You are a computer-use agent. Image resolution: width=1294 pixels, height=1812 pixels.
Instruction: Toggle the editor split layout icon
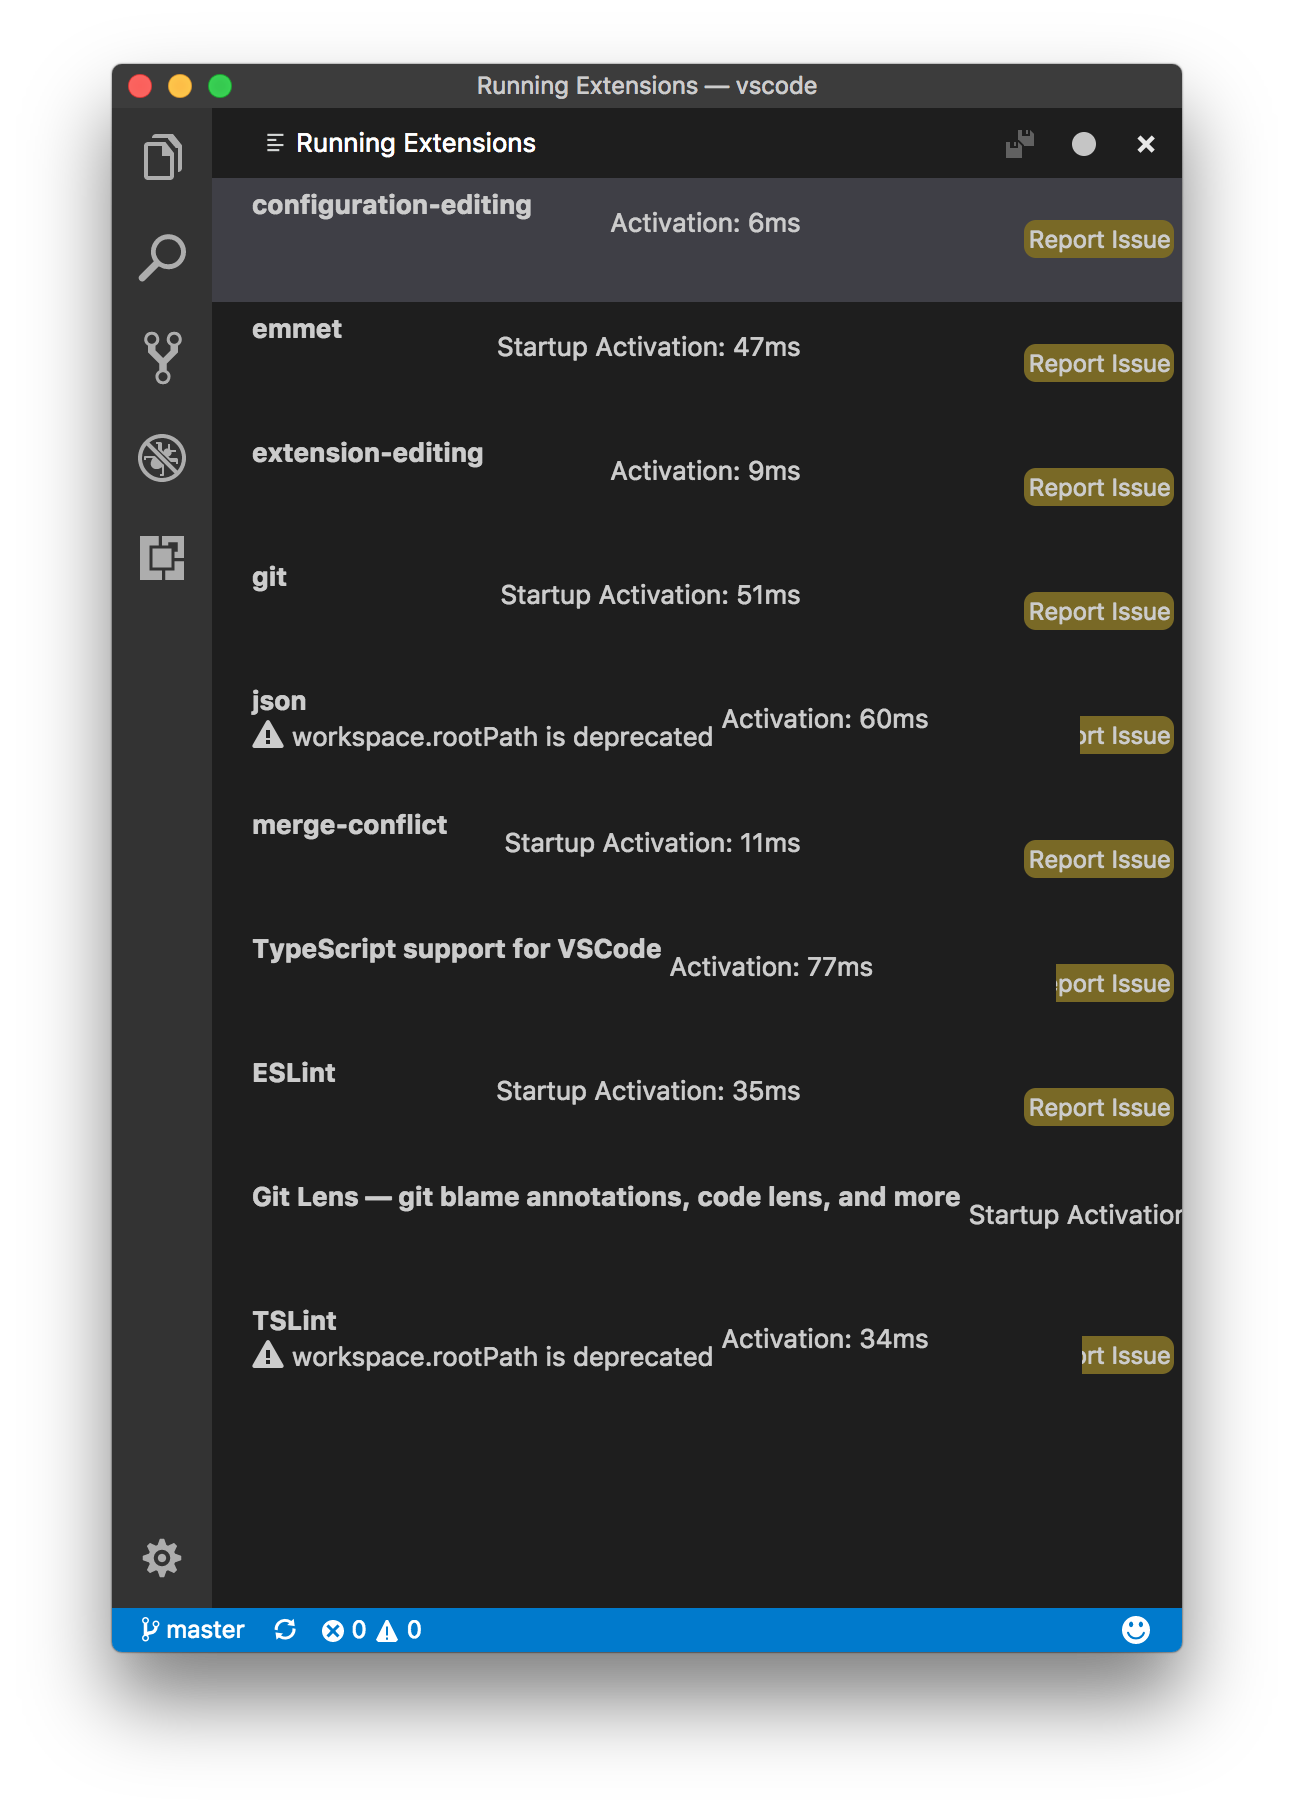pyautogui.click(x=1018, y=143)
